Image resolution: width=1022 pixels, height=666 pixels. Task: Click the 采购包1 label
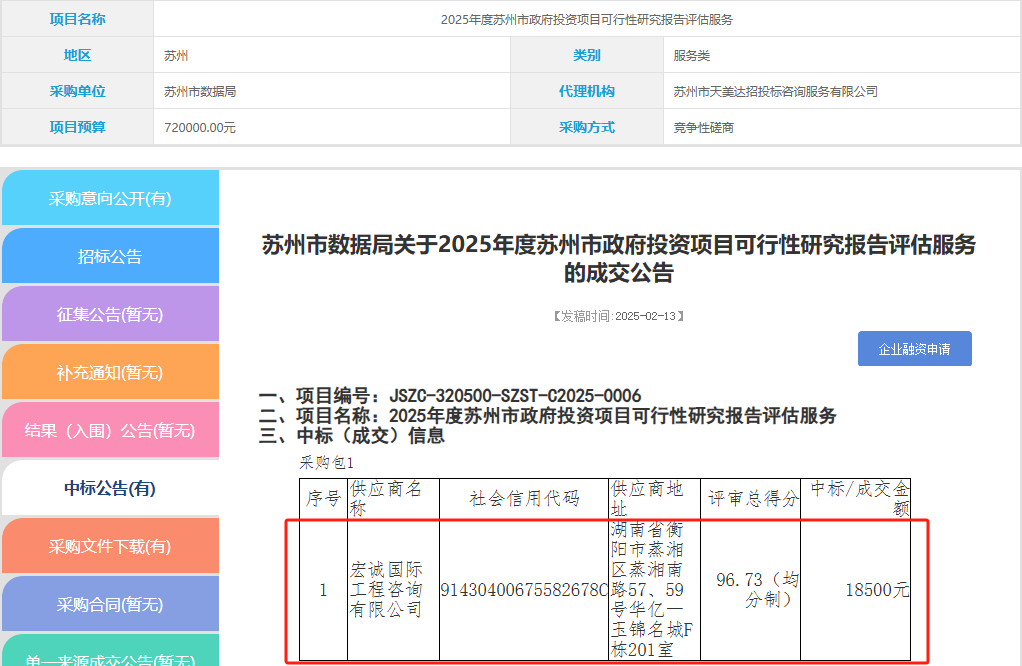click(327, 463)
